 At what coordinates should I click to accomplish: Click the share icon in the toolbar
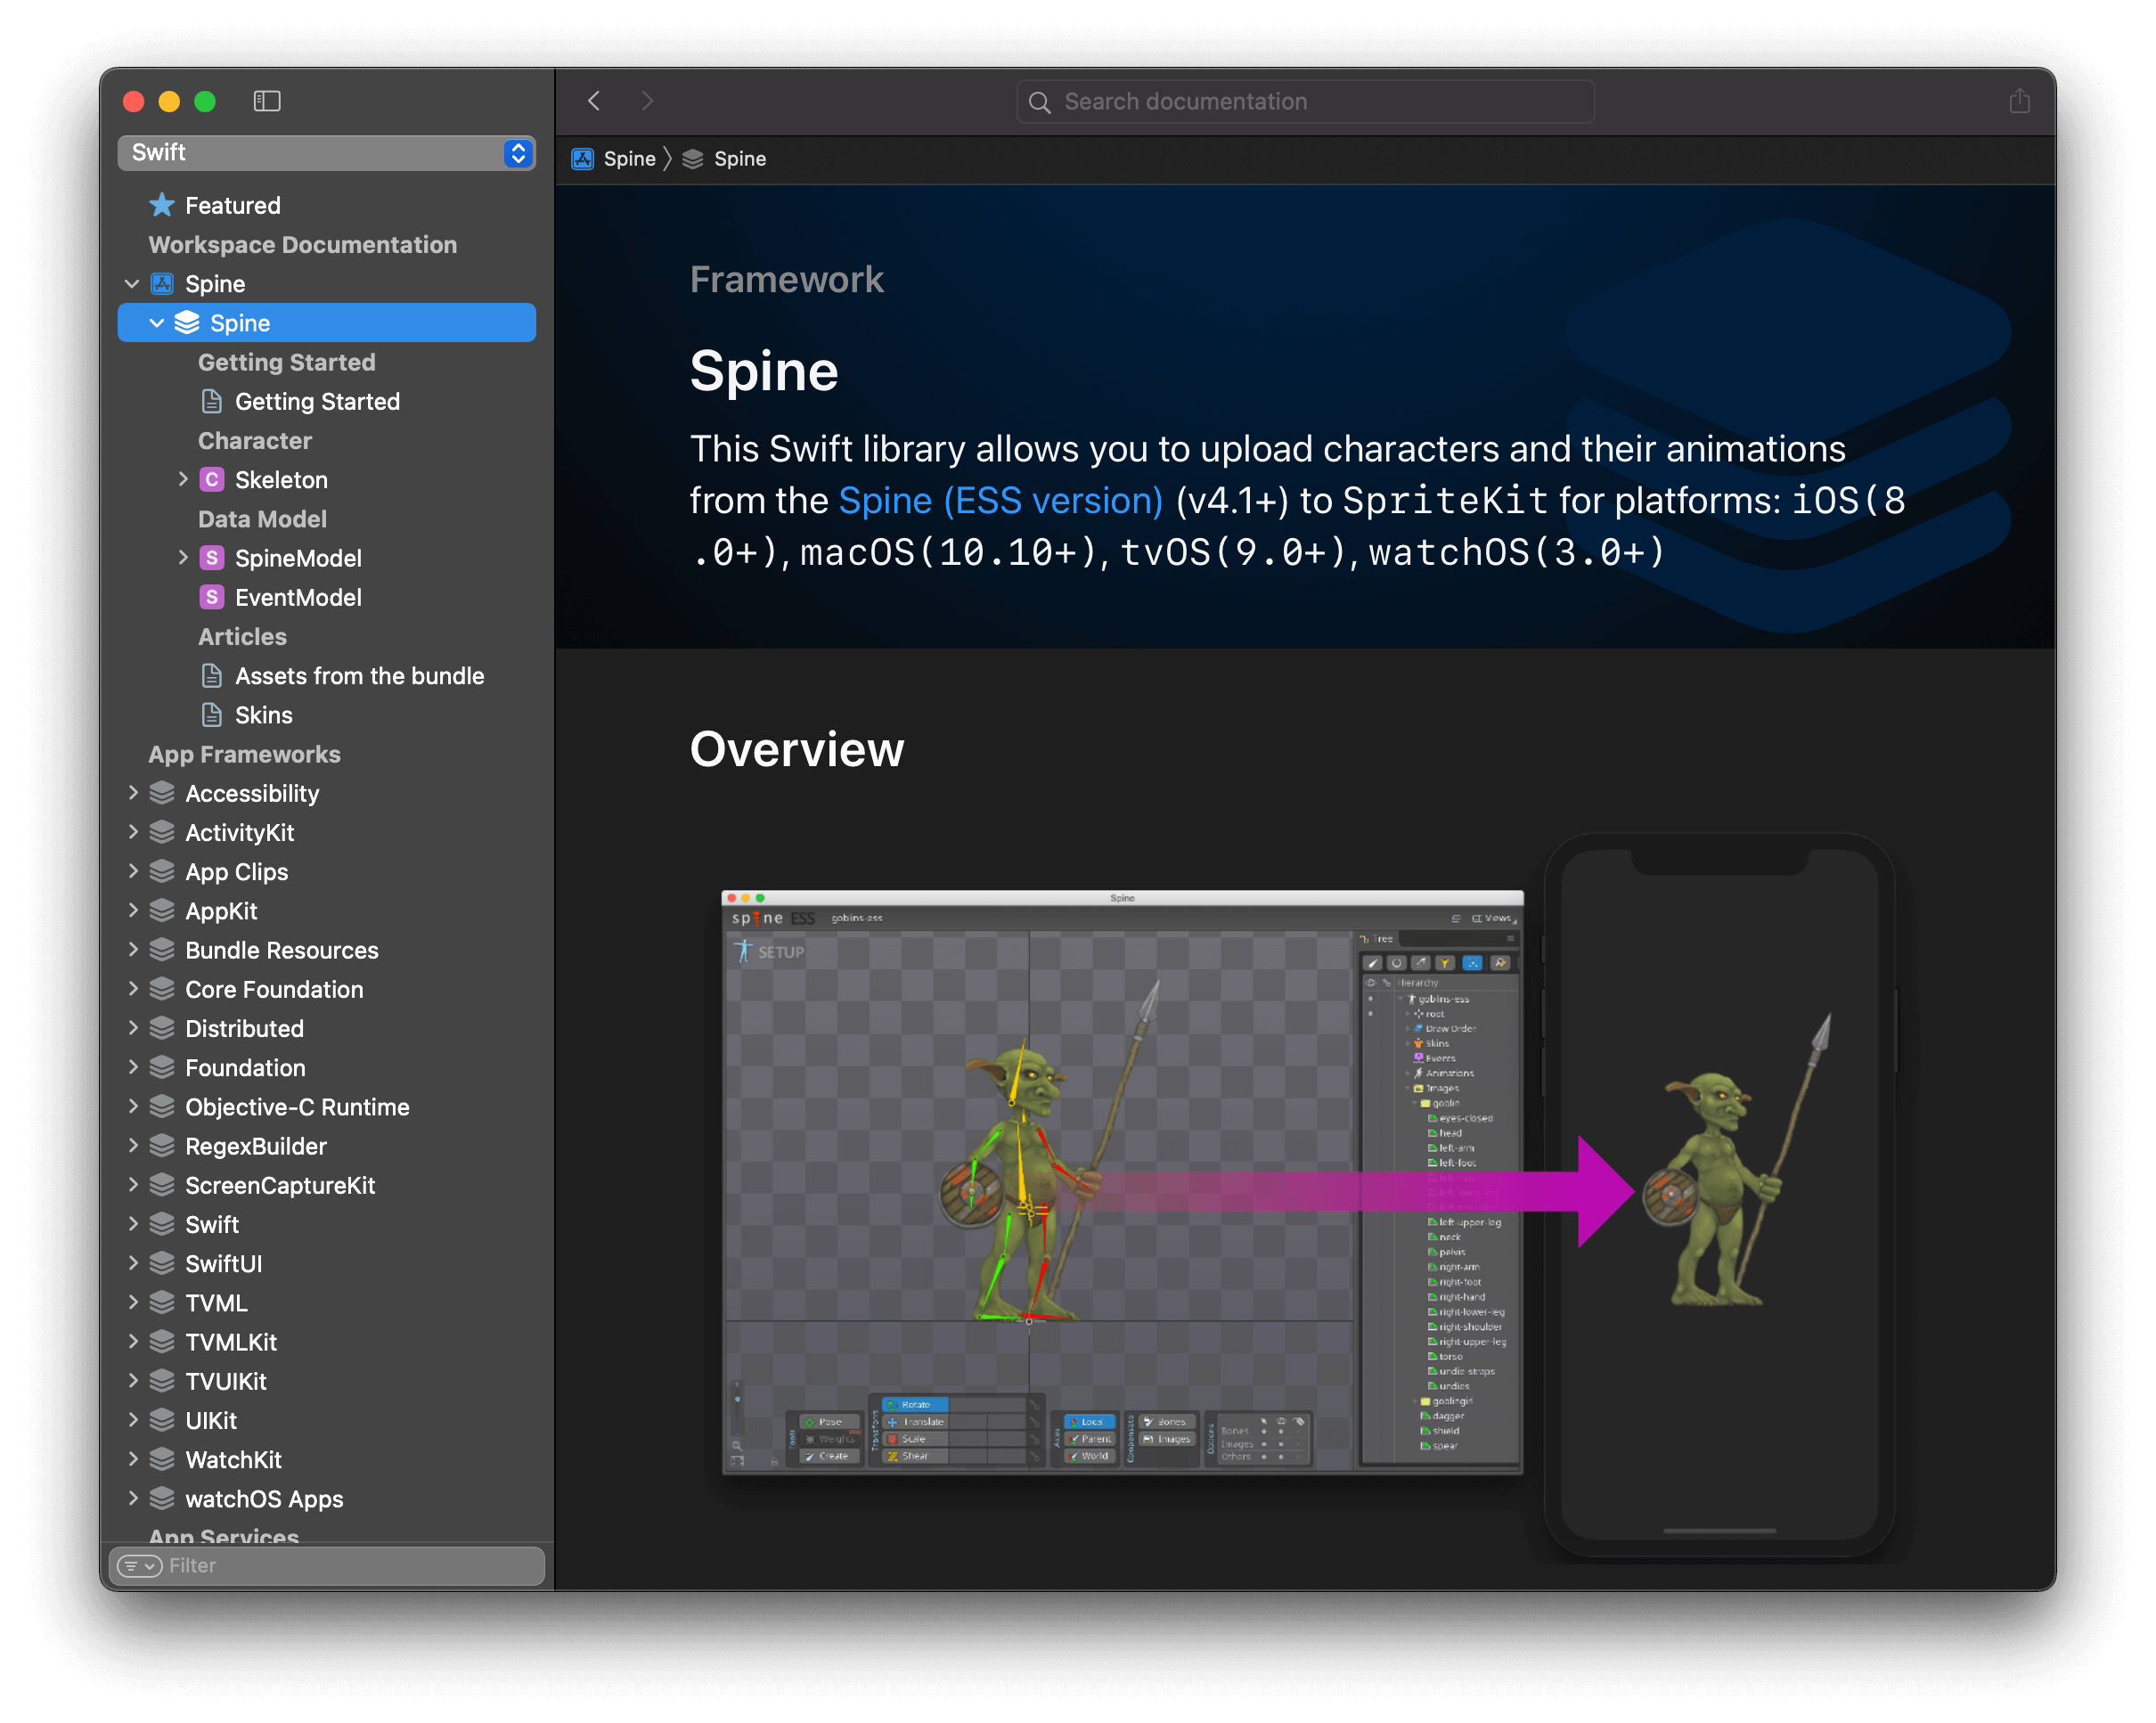coord(2019,101)
